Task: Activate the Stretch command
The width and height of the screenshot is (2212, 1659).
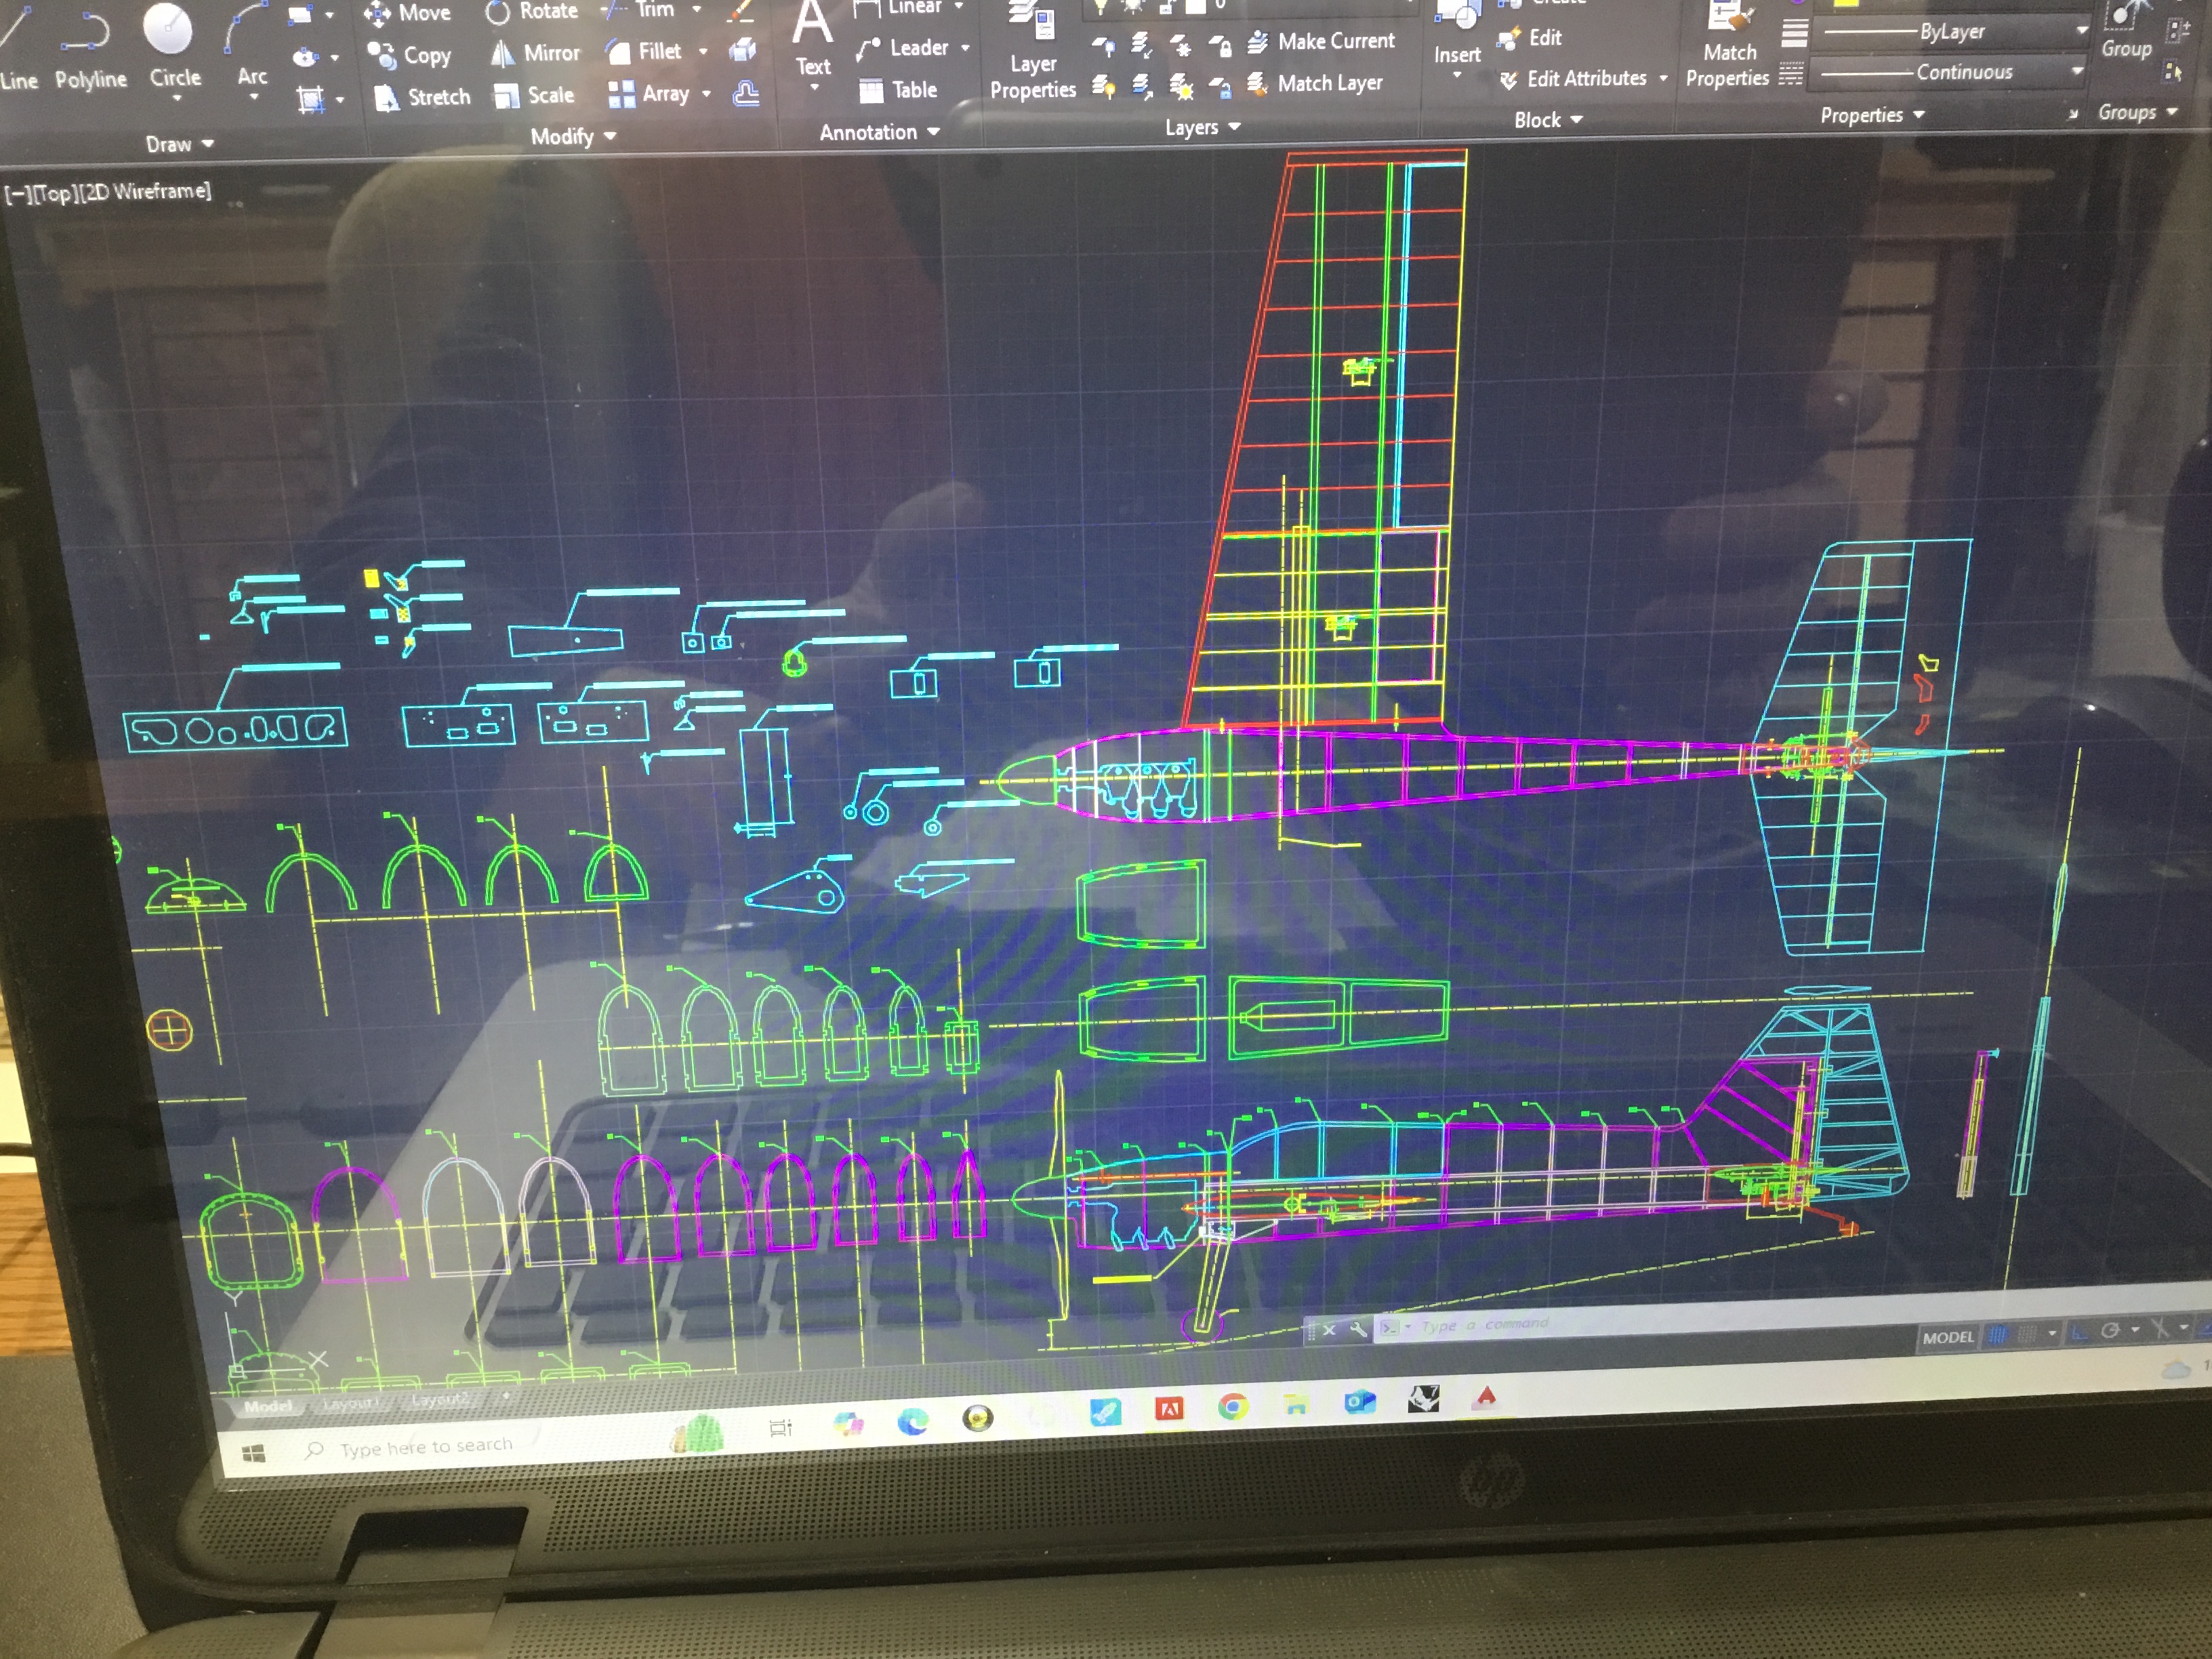Action: tap(422, 97)
